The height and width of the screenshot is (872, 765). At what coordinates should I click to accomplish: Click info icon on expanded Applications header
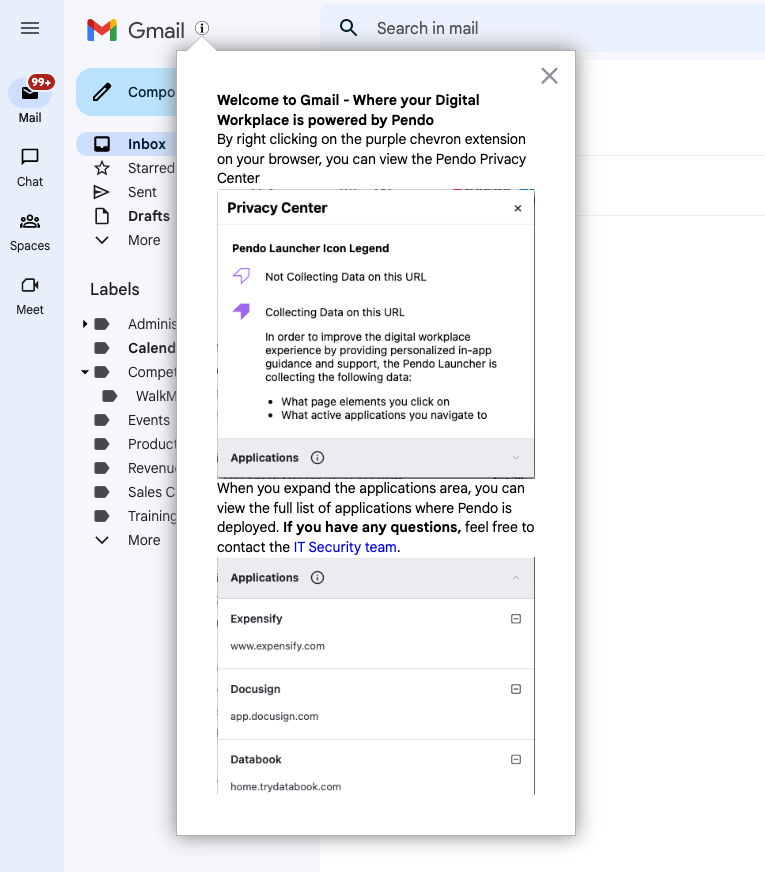coord(317,578)
